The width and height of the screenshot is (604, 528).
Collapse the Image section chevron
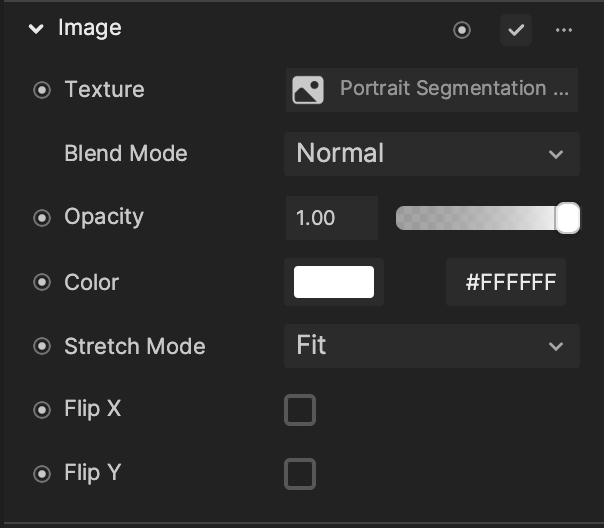point(36,29)
